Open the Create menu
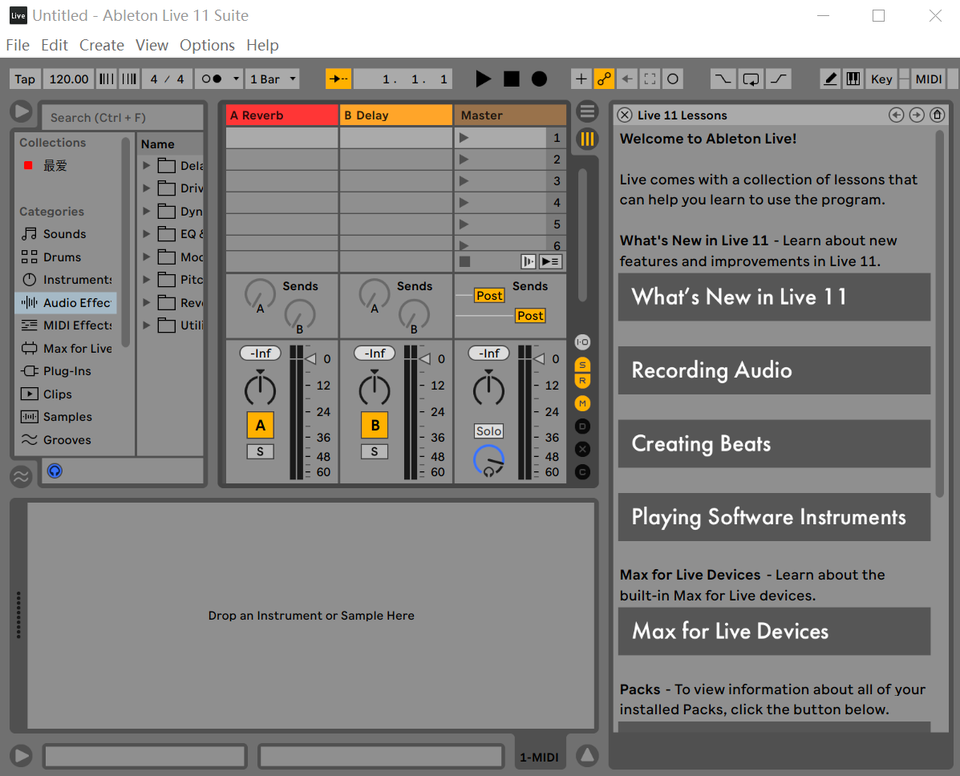This screenshot has width=960, height=776. (x=102, y=45)
